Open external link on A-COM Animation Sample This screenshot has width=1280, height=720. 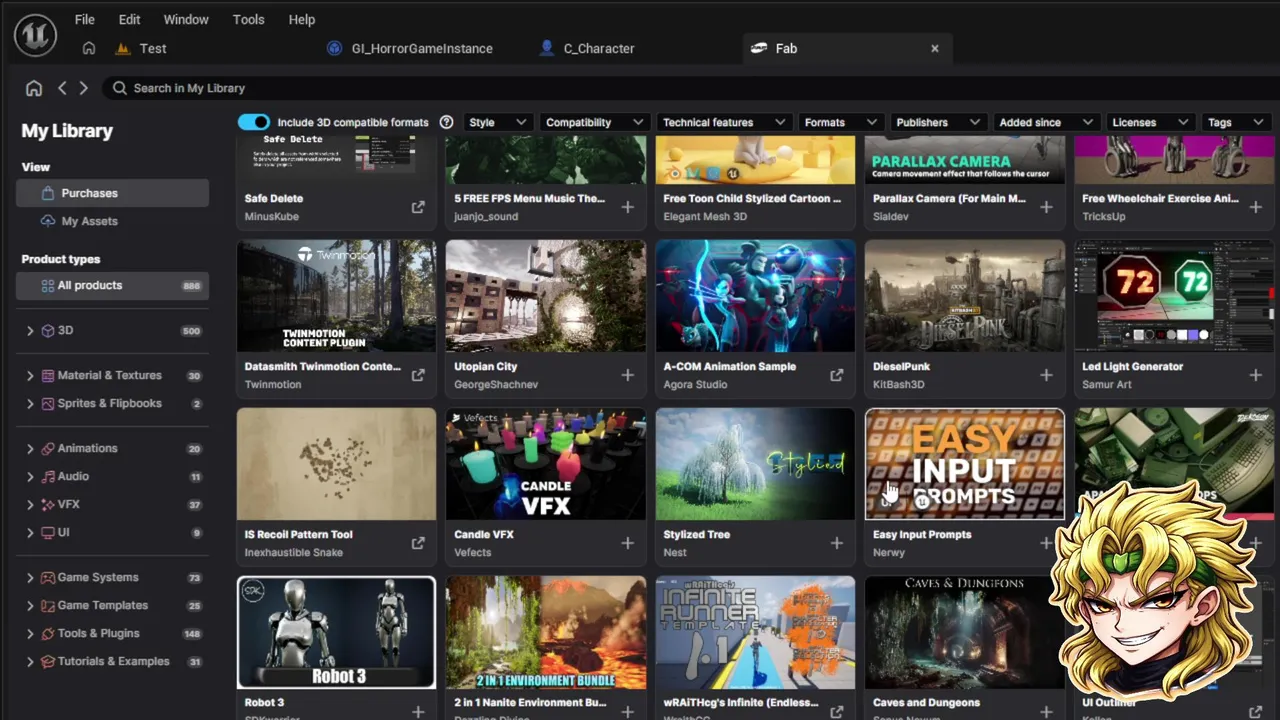coord(837,375)
